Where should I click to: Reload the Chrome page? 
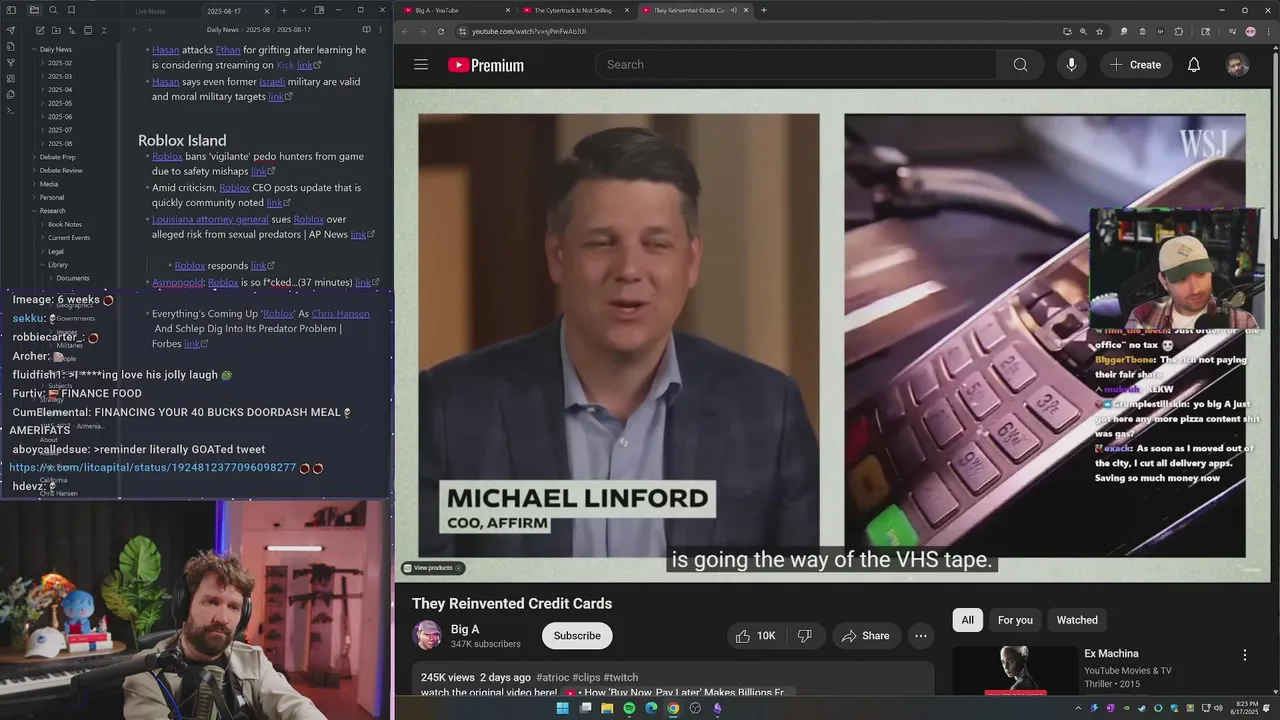click(x=441, y=31)
